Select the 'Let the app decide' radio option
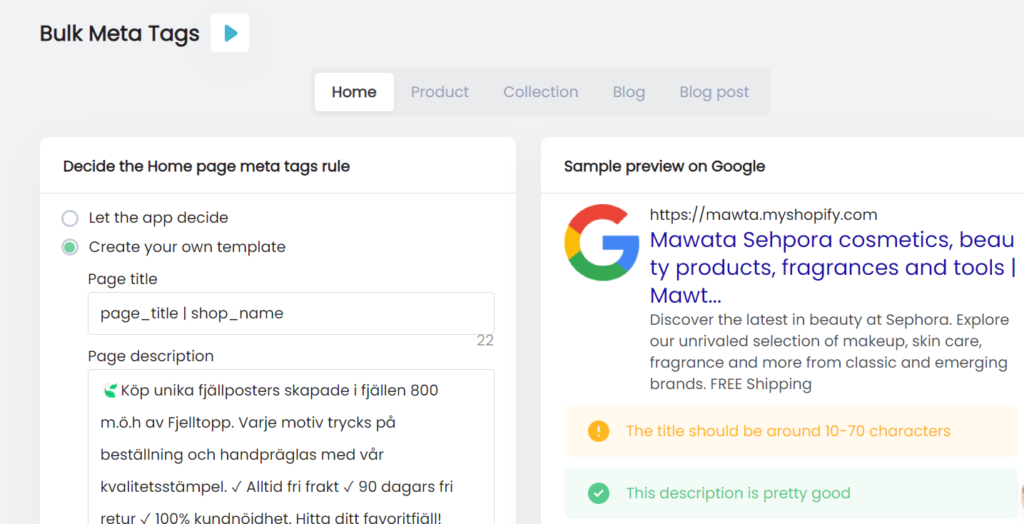Screen dimensions: 1024x524 click(x=70, y=218)
